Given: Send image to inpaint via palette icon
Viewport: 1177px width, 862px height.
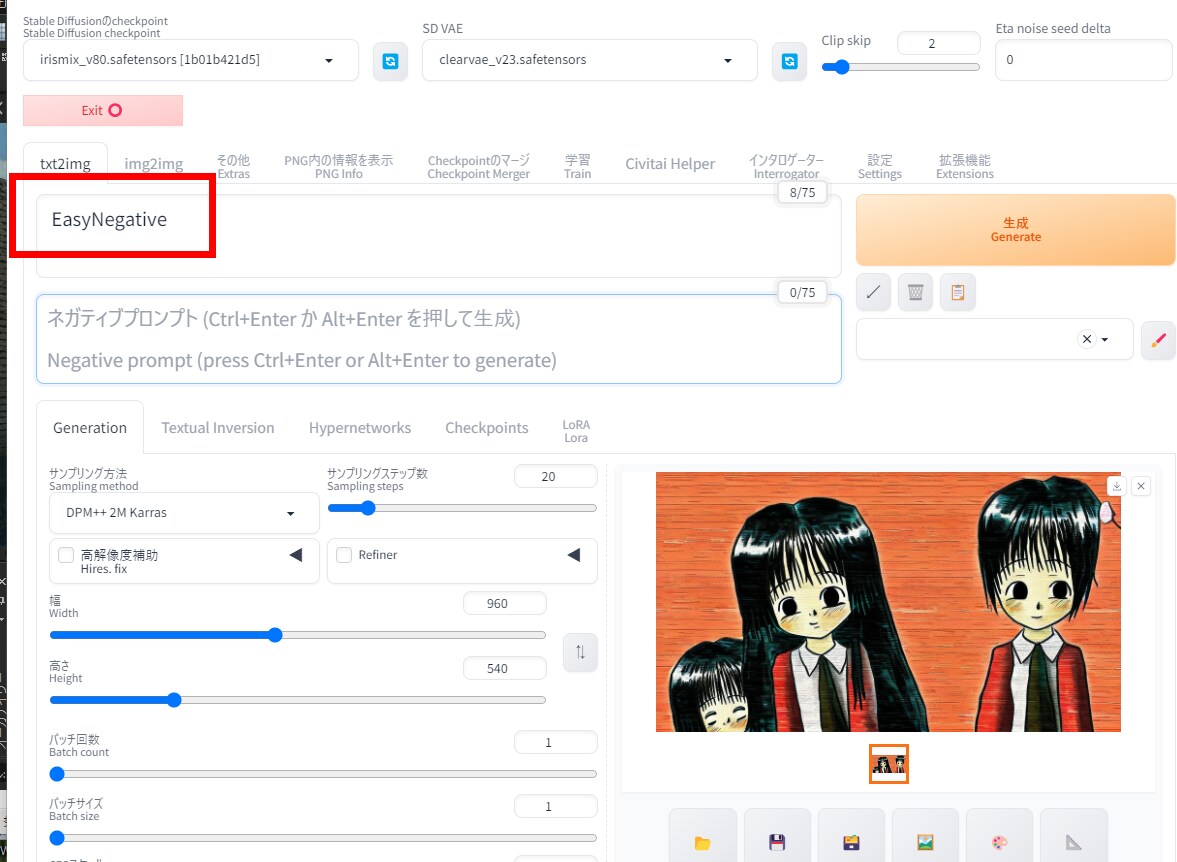Looking at the screenshot, I should click(x=999, y=841).
